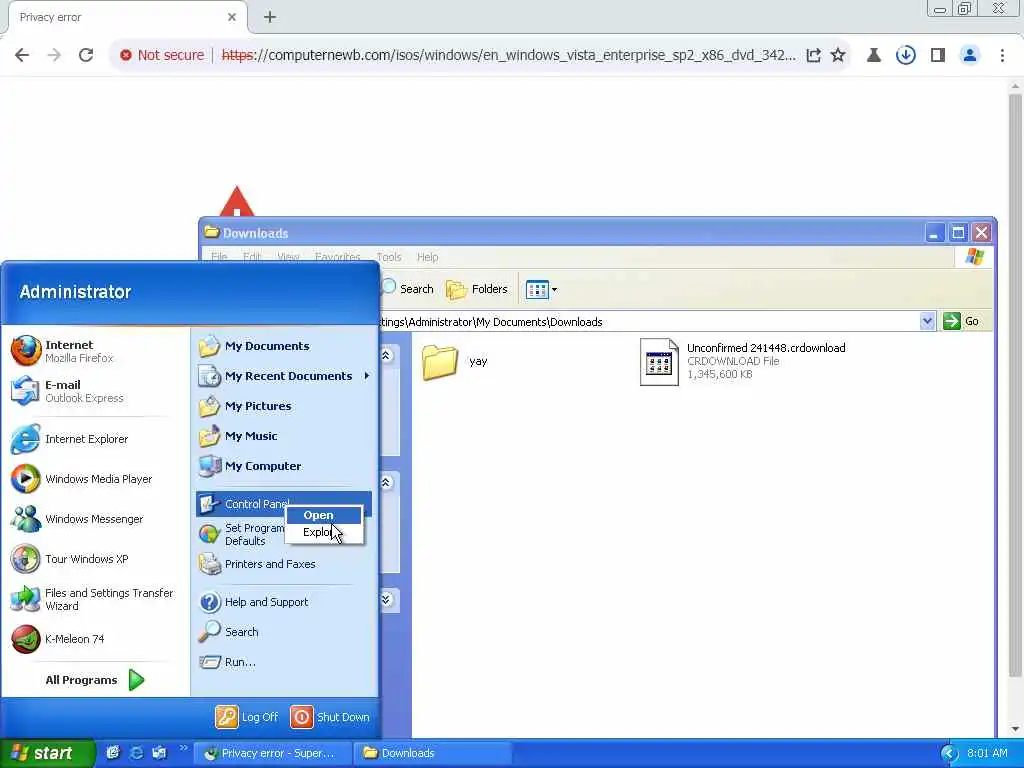
Task: Open Set Program Access and Defaults
Action: click(x=243, y=534)
